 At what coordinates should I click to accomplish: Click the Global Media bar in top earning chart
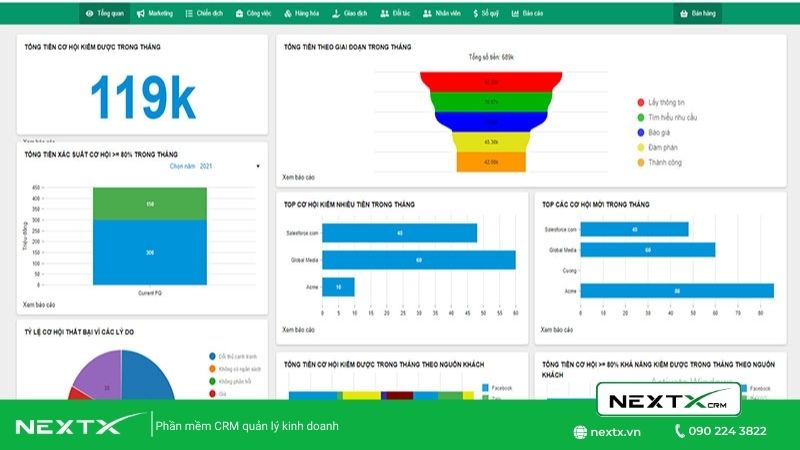pos(419,260)
